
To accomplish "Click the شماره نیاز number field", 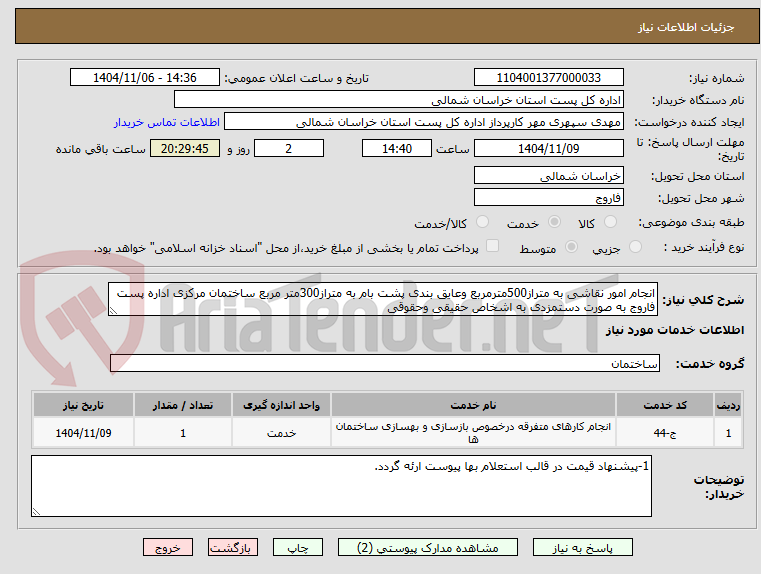I will pos(548,78).
